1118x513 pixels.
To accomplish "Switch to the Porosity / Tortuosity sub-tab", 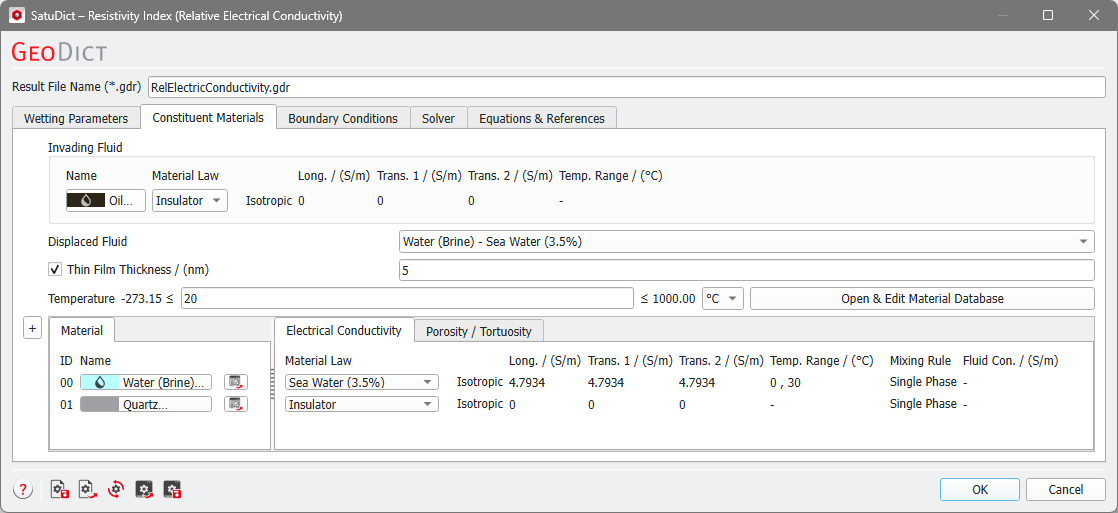I will 479,331.
